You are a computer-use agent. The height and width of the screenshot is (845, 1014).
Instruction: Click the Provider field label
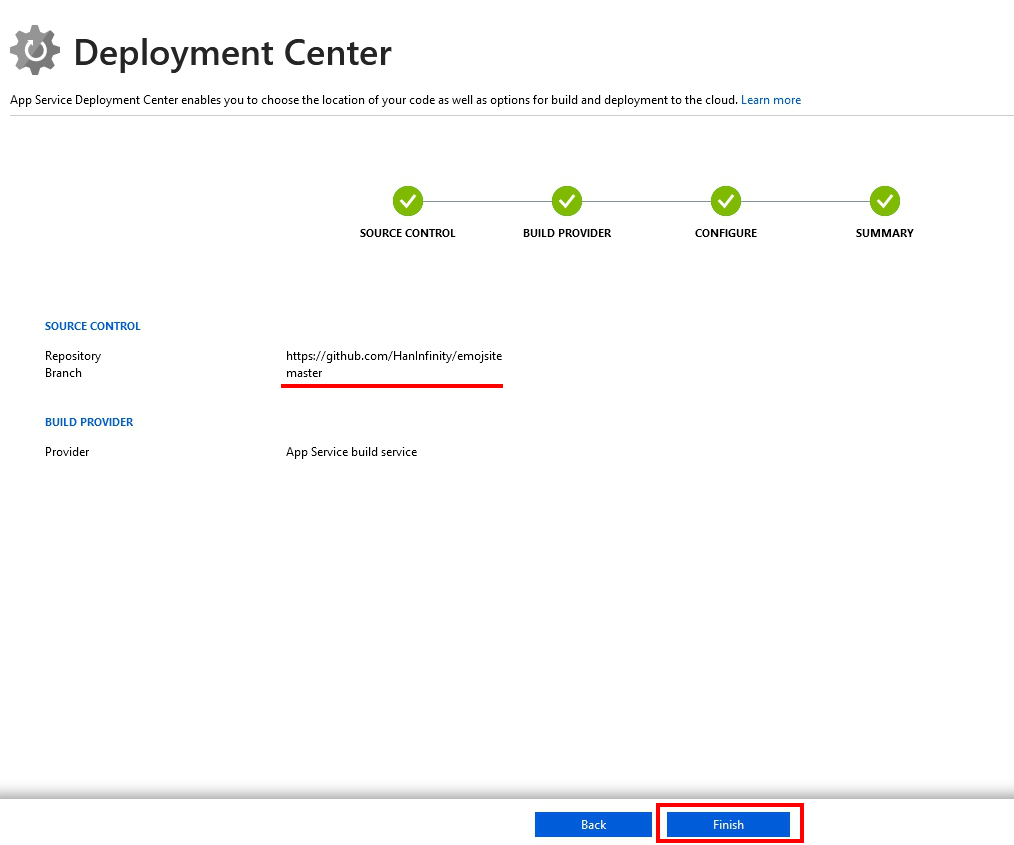coord(67,452)
